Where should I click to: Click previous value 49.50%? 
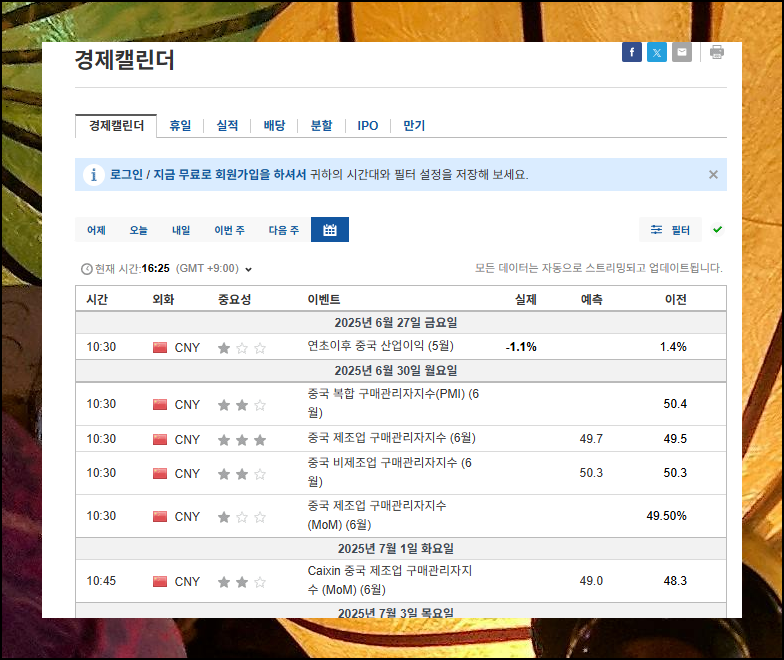point(666,516)
